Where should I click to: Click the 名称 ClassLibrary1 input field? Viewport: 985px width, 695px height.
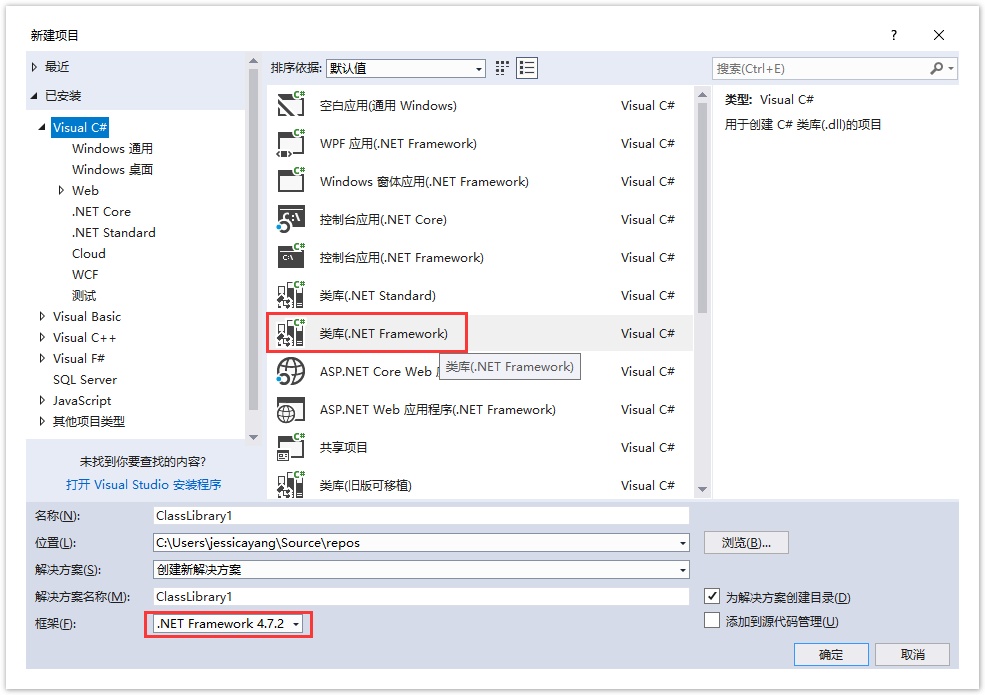(x=420, y=516)
